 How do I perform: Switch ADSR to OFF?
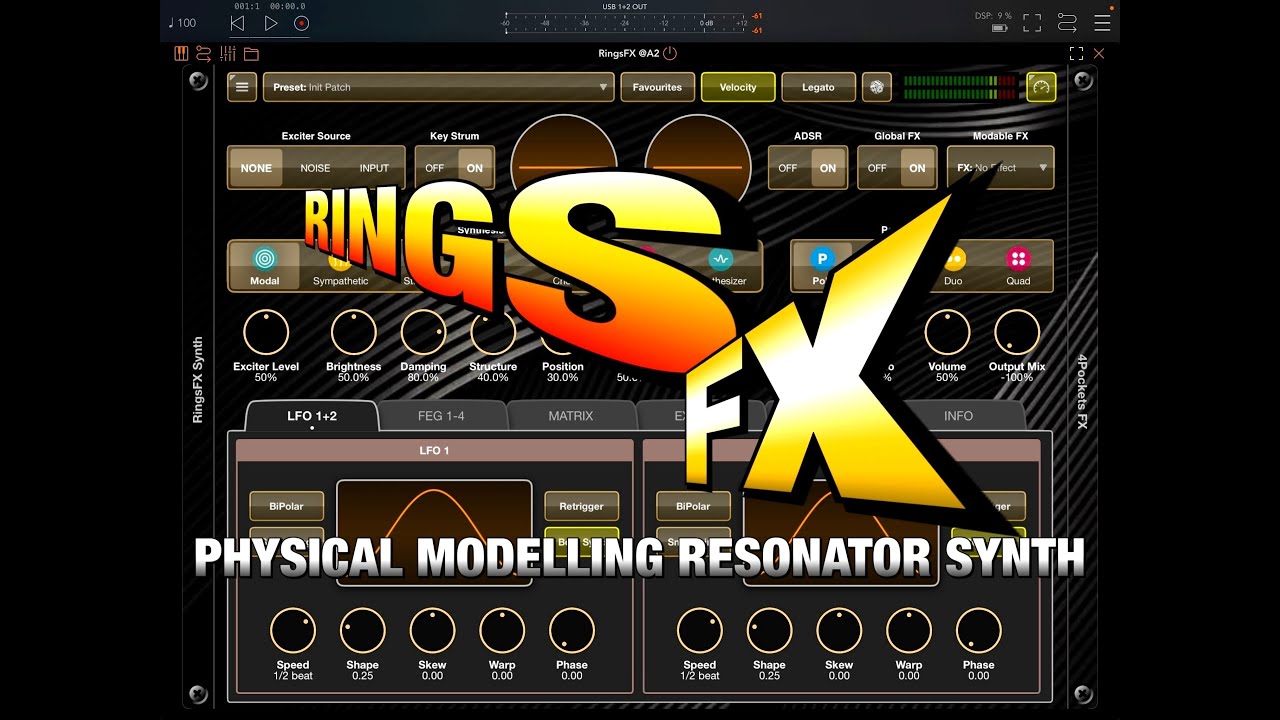pos(788,168)
